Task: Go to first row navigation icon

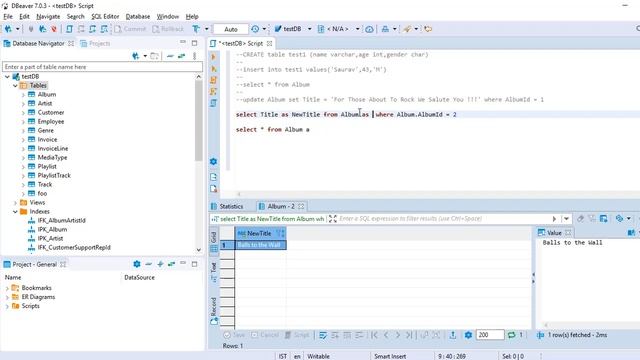Action: point(374,335)
